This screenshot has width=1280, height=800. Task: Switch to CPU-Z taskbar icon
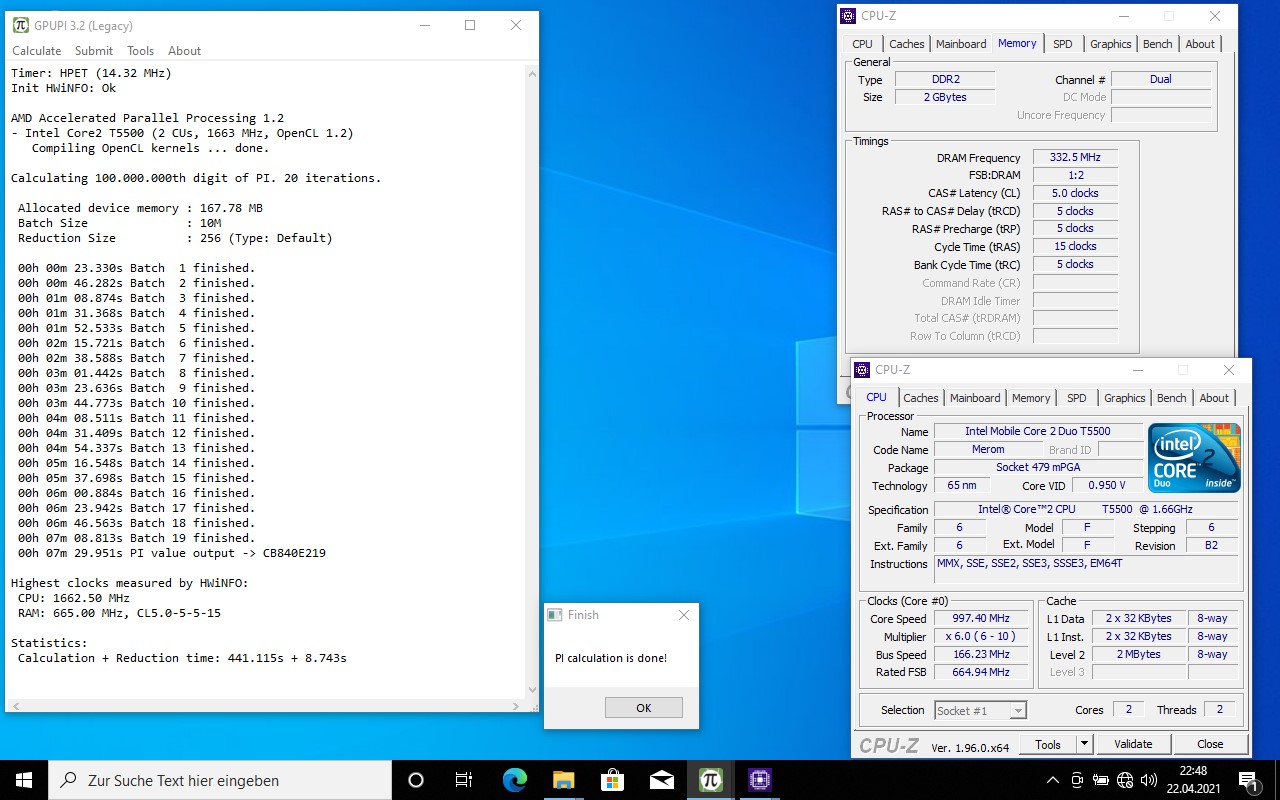(x=759, y=780)
